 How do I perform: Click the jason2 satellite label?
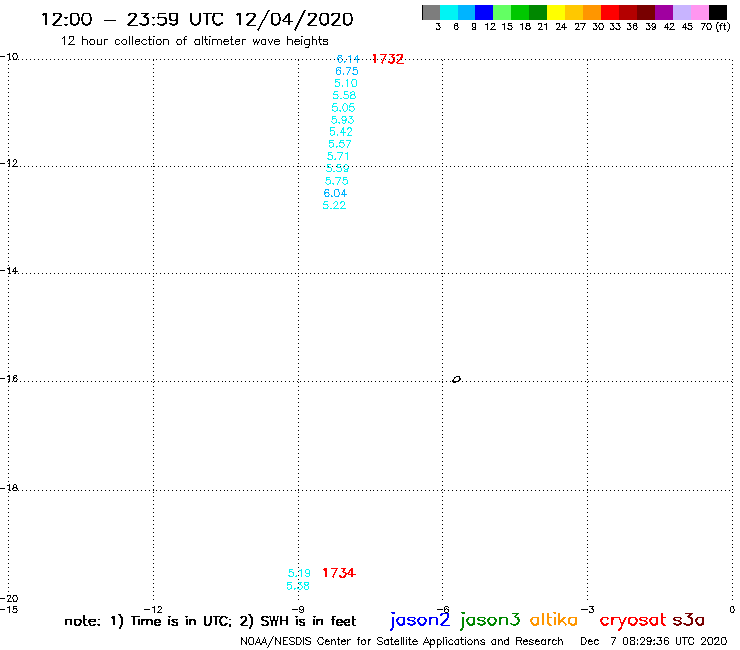[420, 620]
